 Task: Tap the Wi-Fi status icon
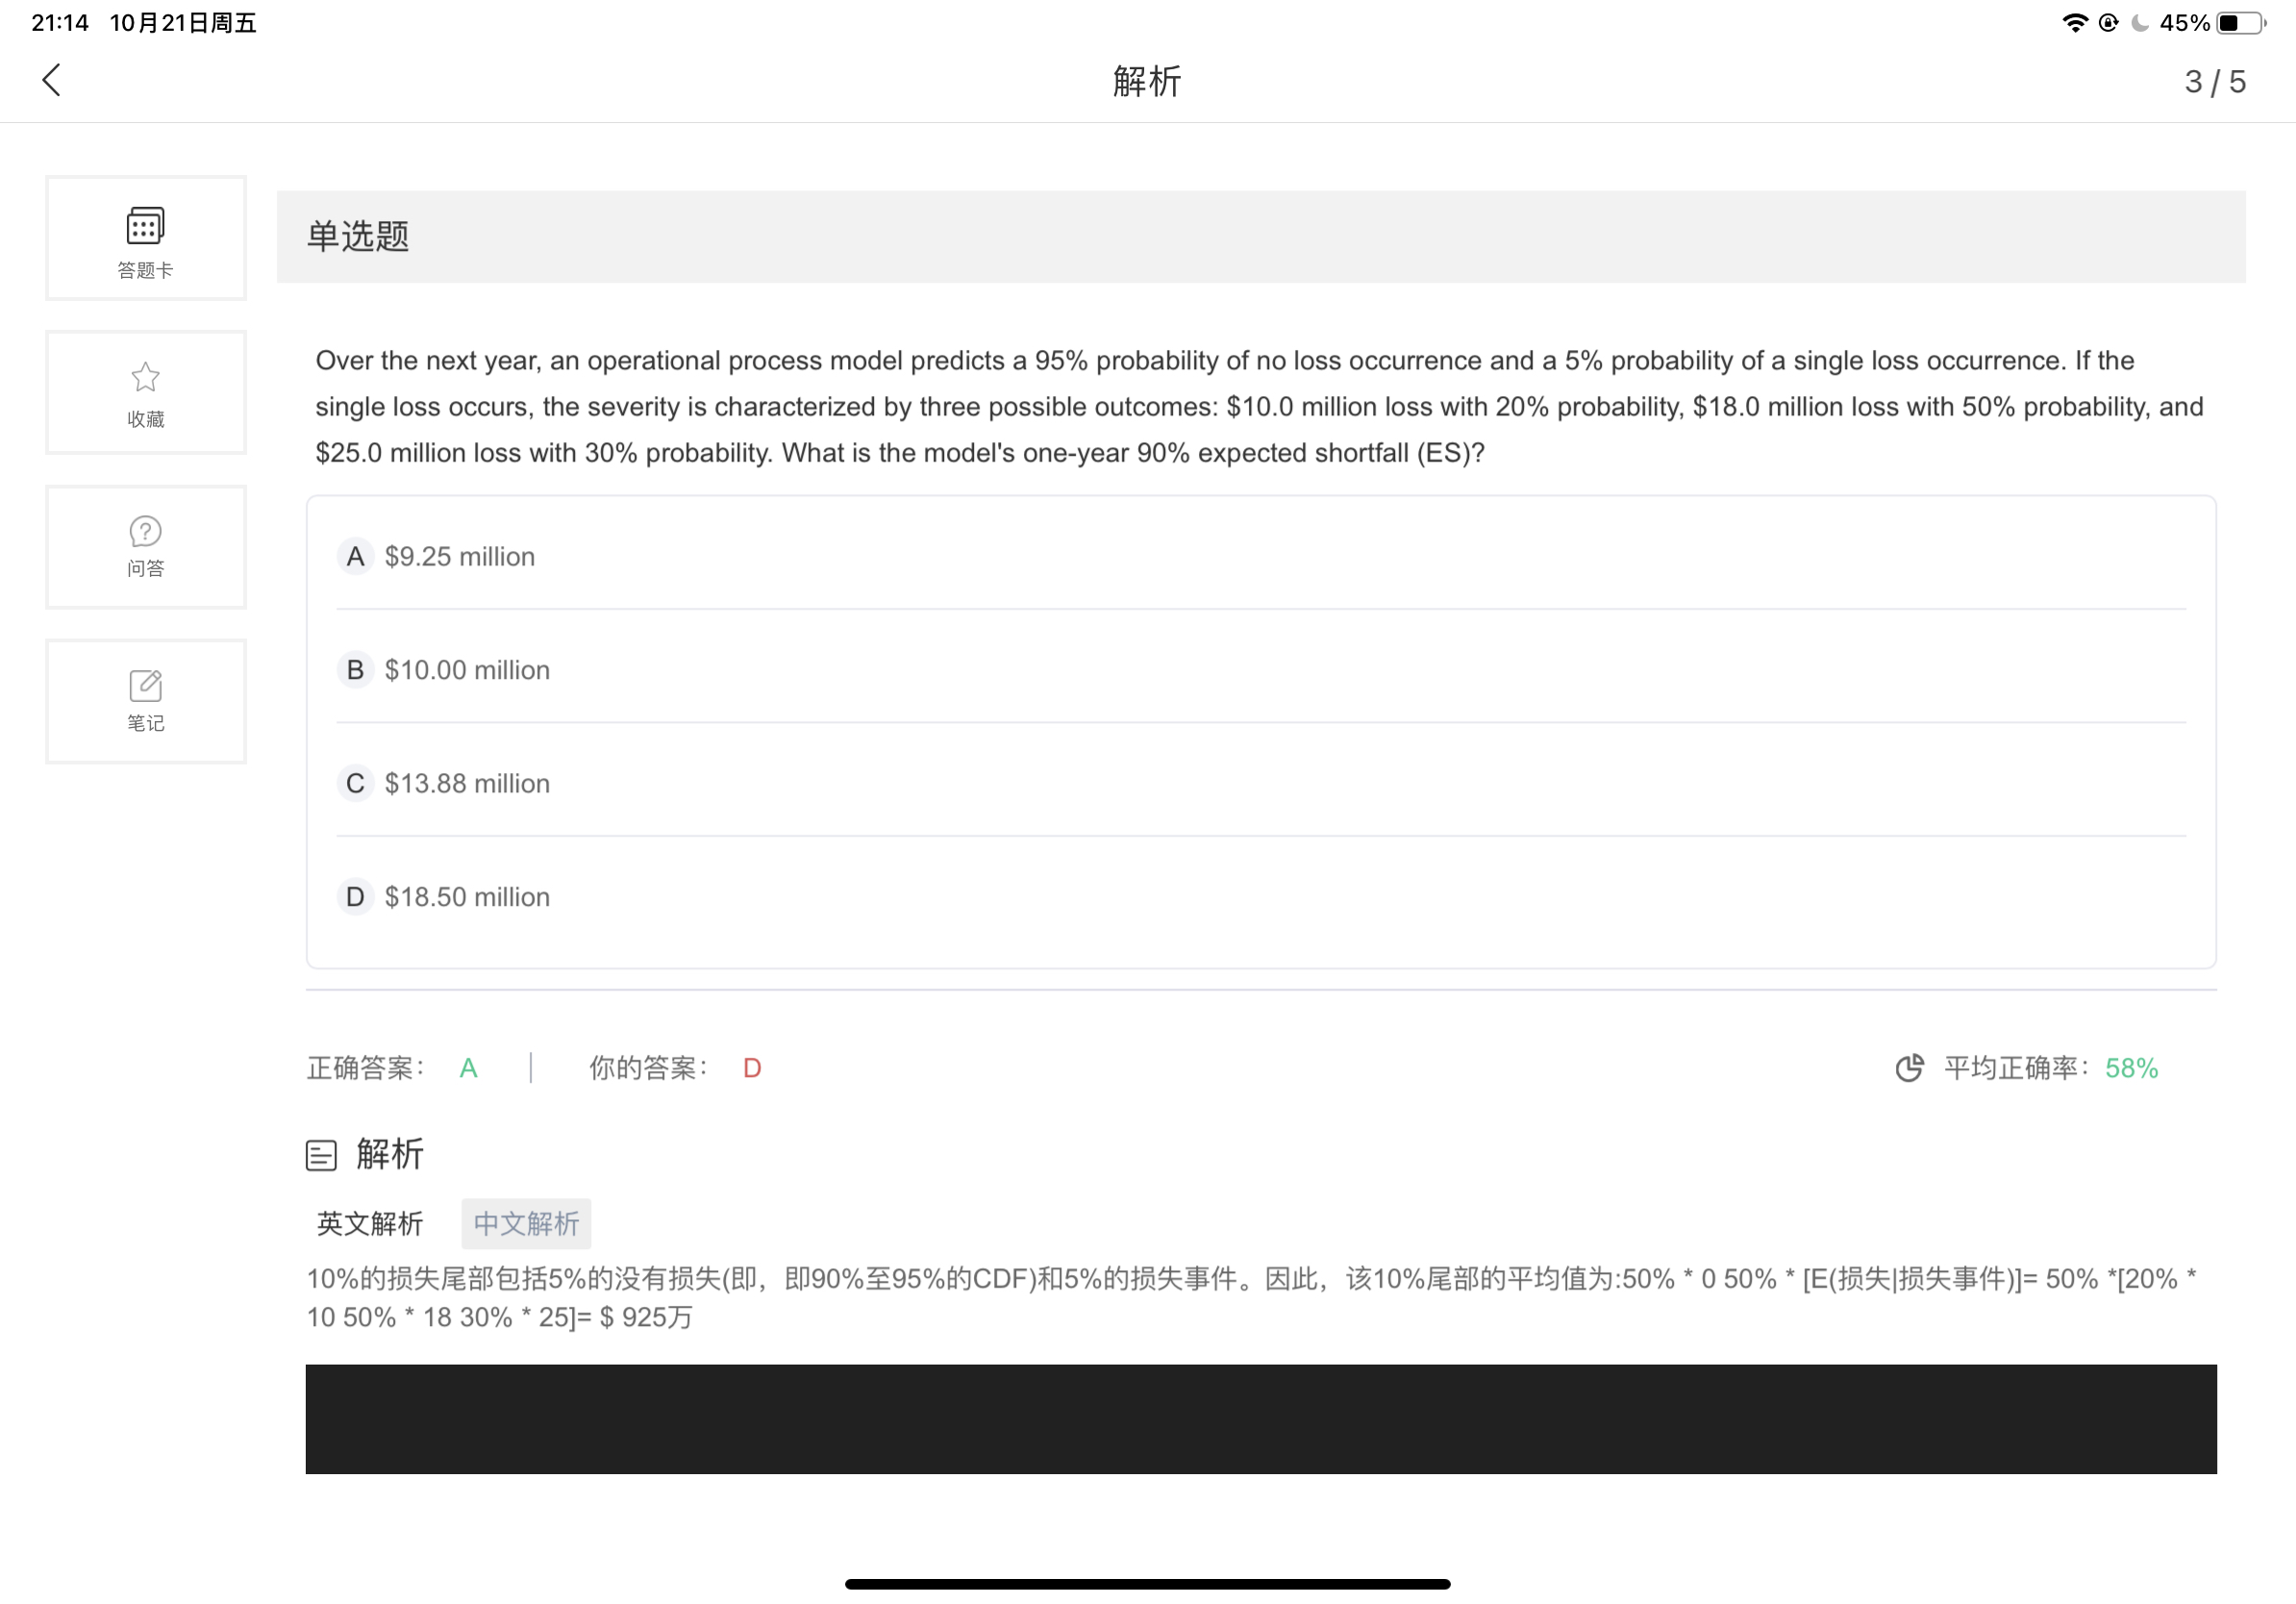[2075, 23]
